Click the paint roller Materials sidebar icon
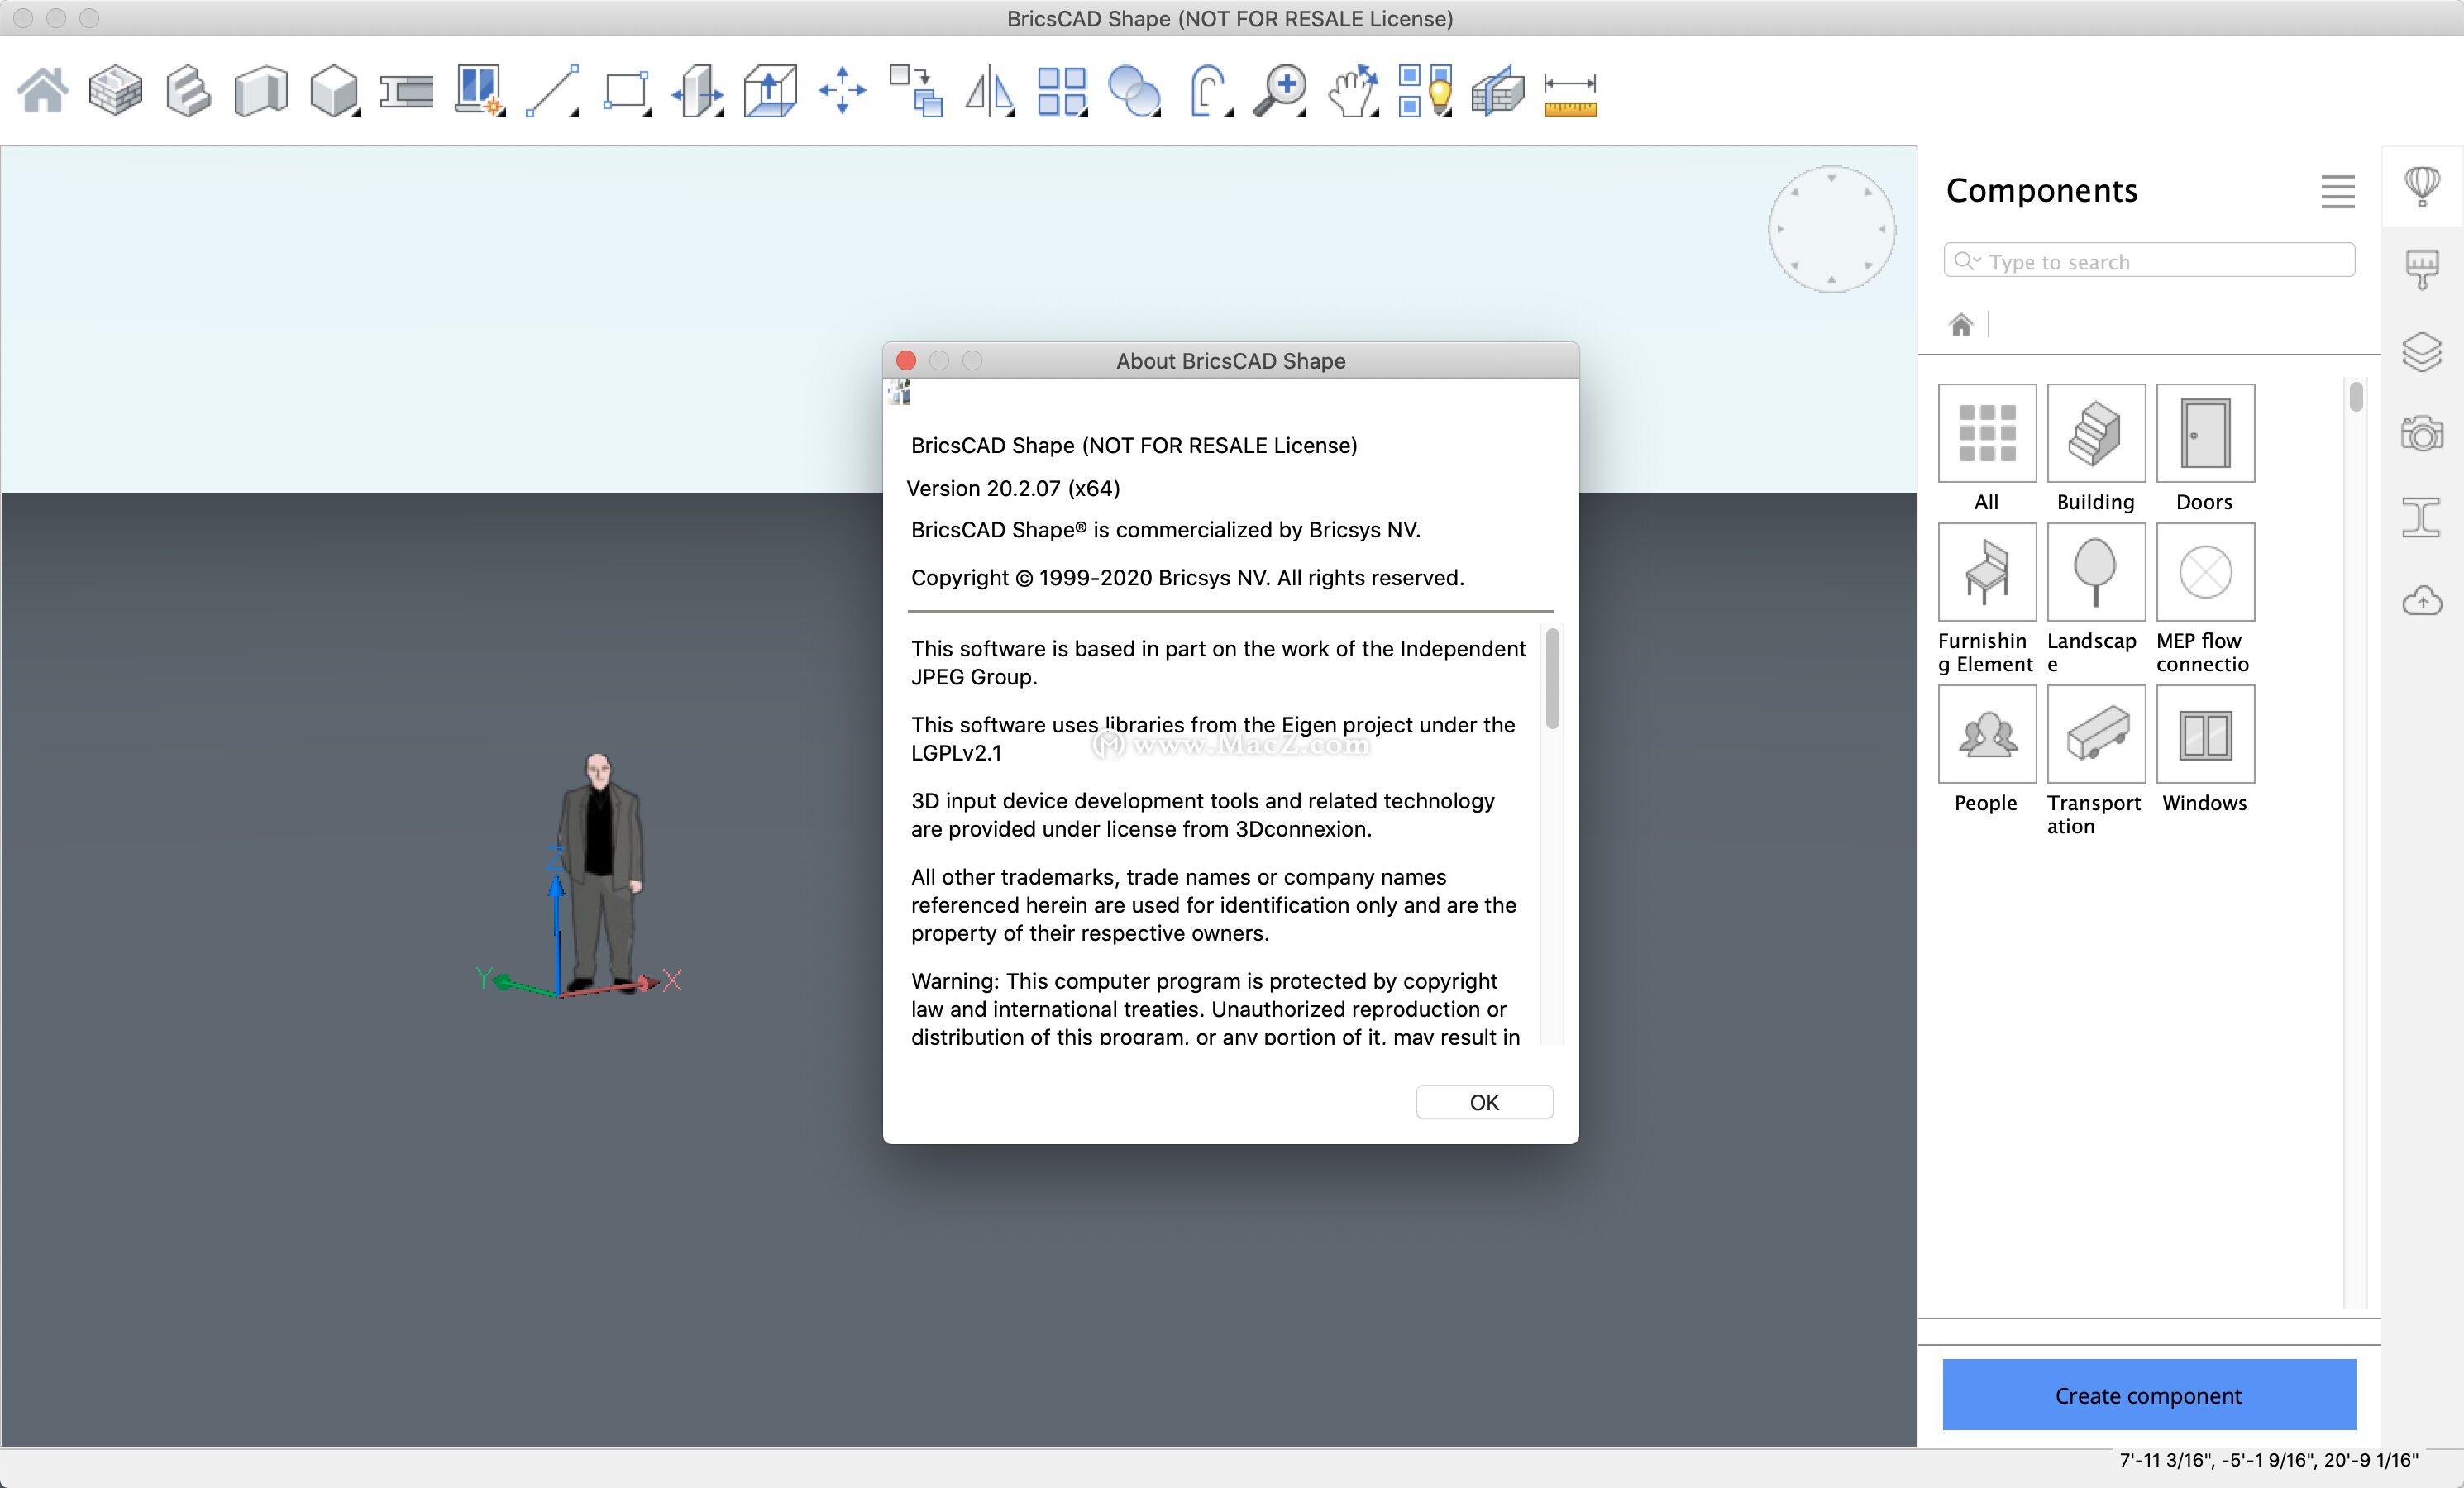This screenshot has height=1488, width=2464. coord(2421,268)
